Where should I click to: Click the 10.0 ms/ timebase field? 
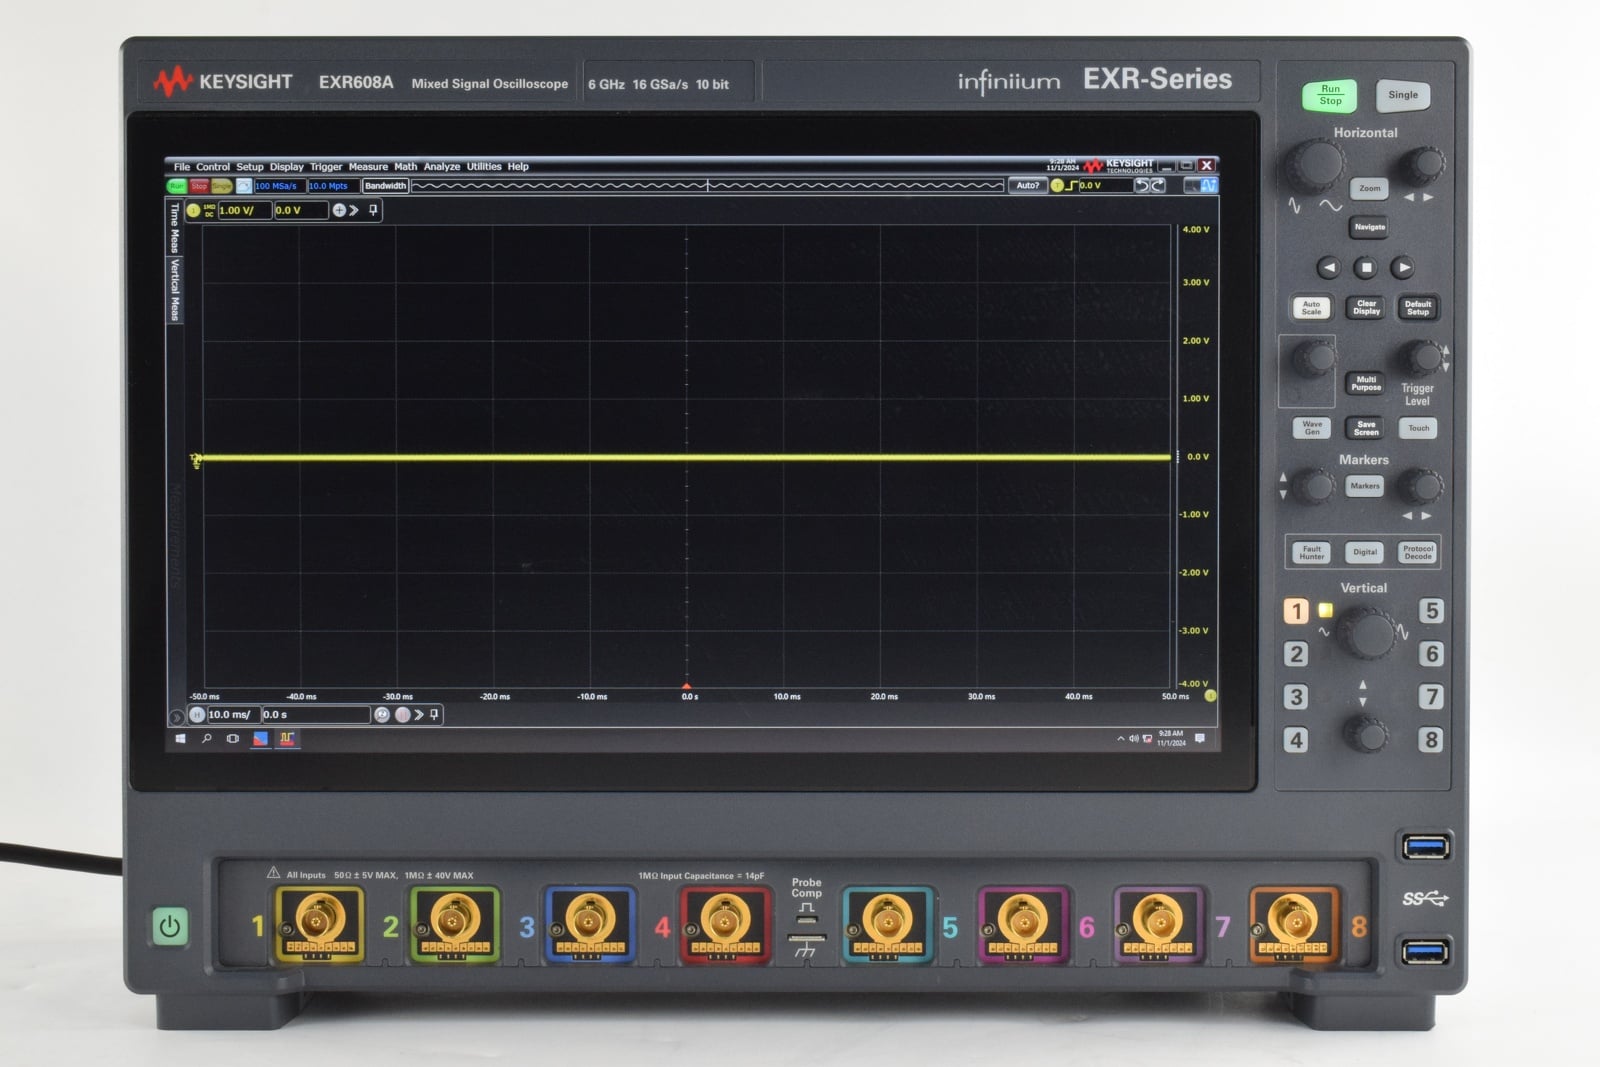pos(233,715)
